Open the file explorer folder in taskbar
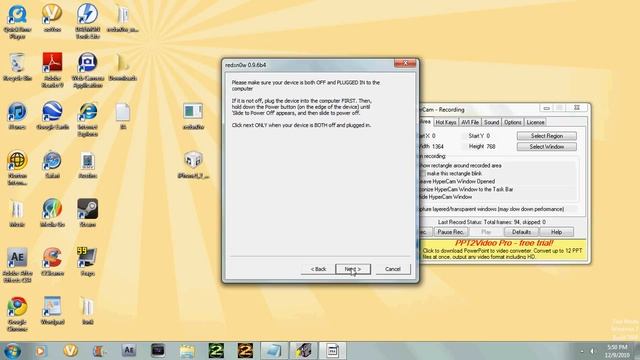Screen dimensions: 640x360 (187, 351)
